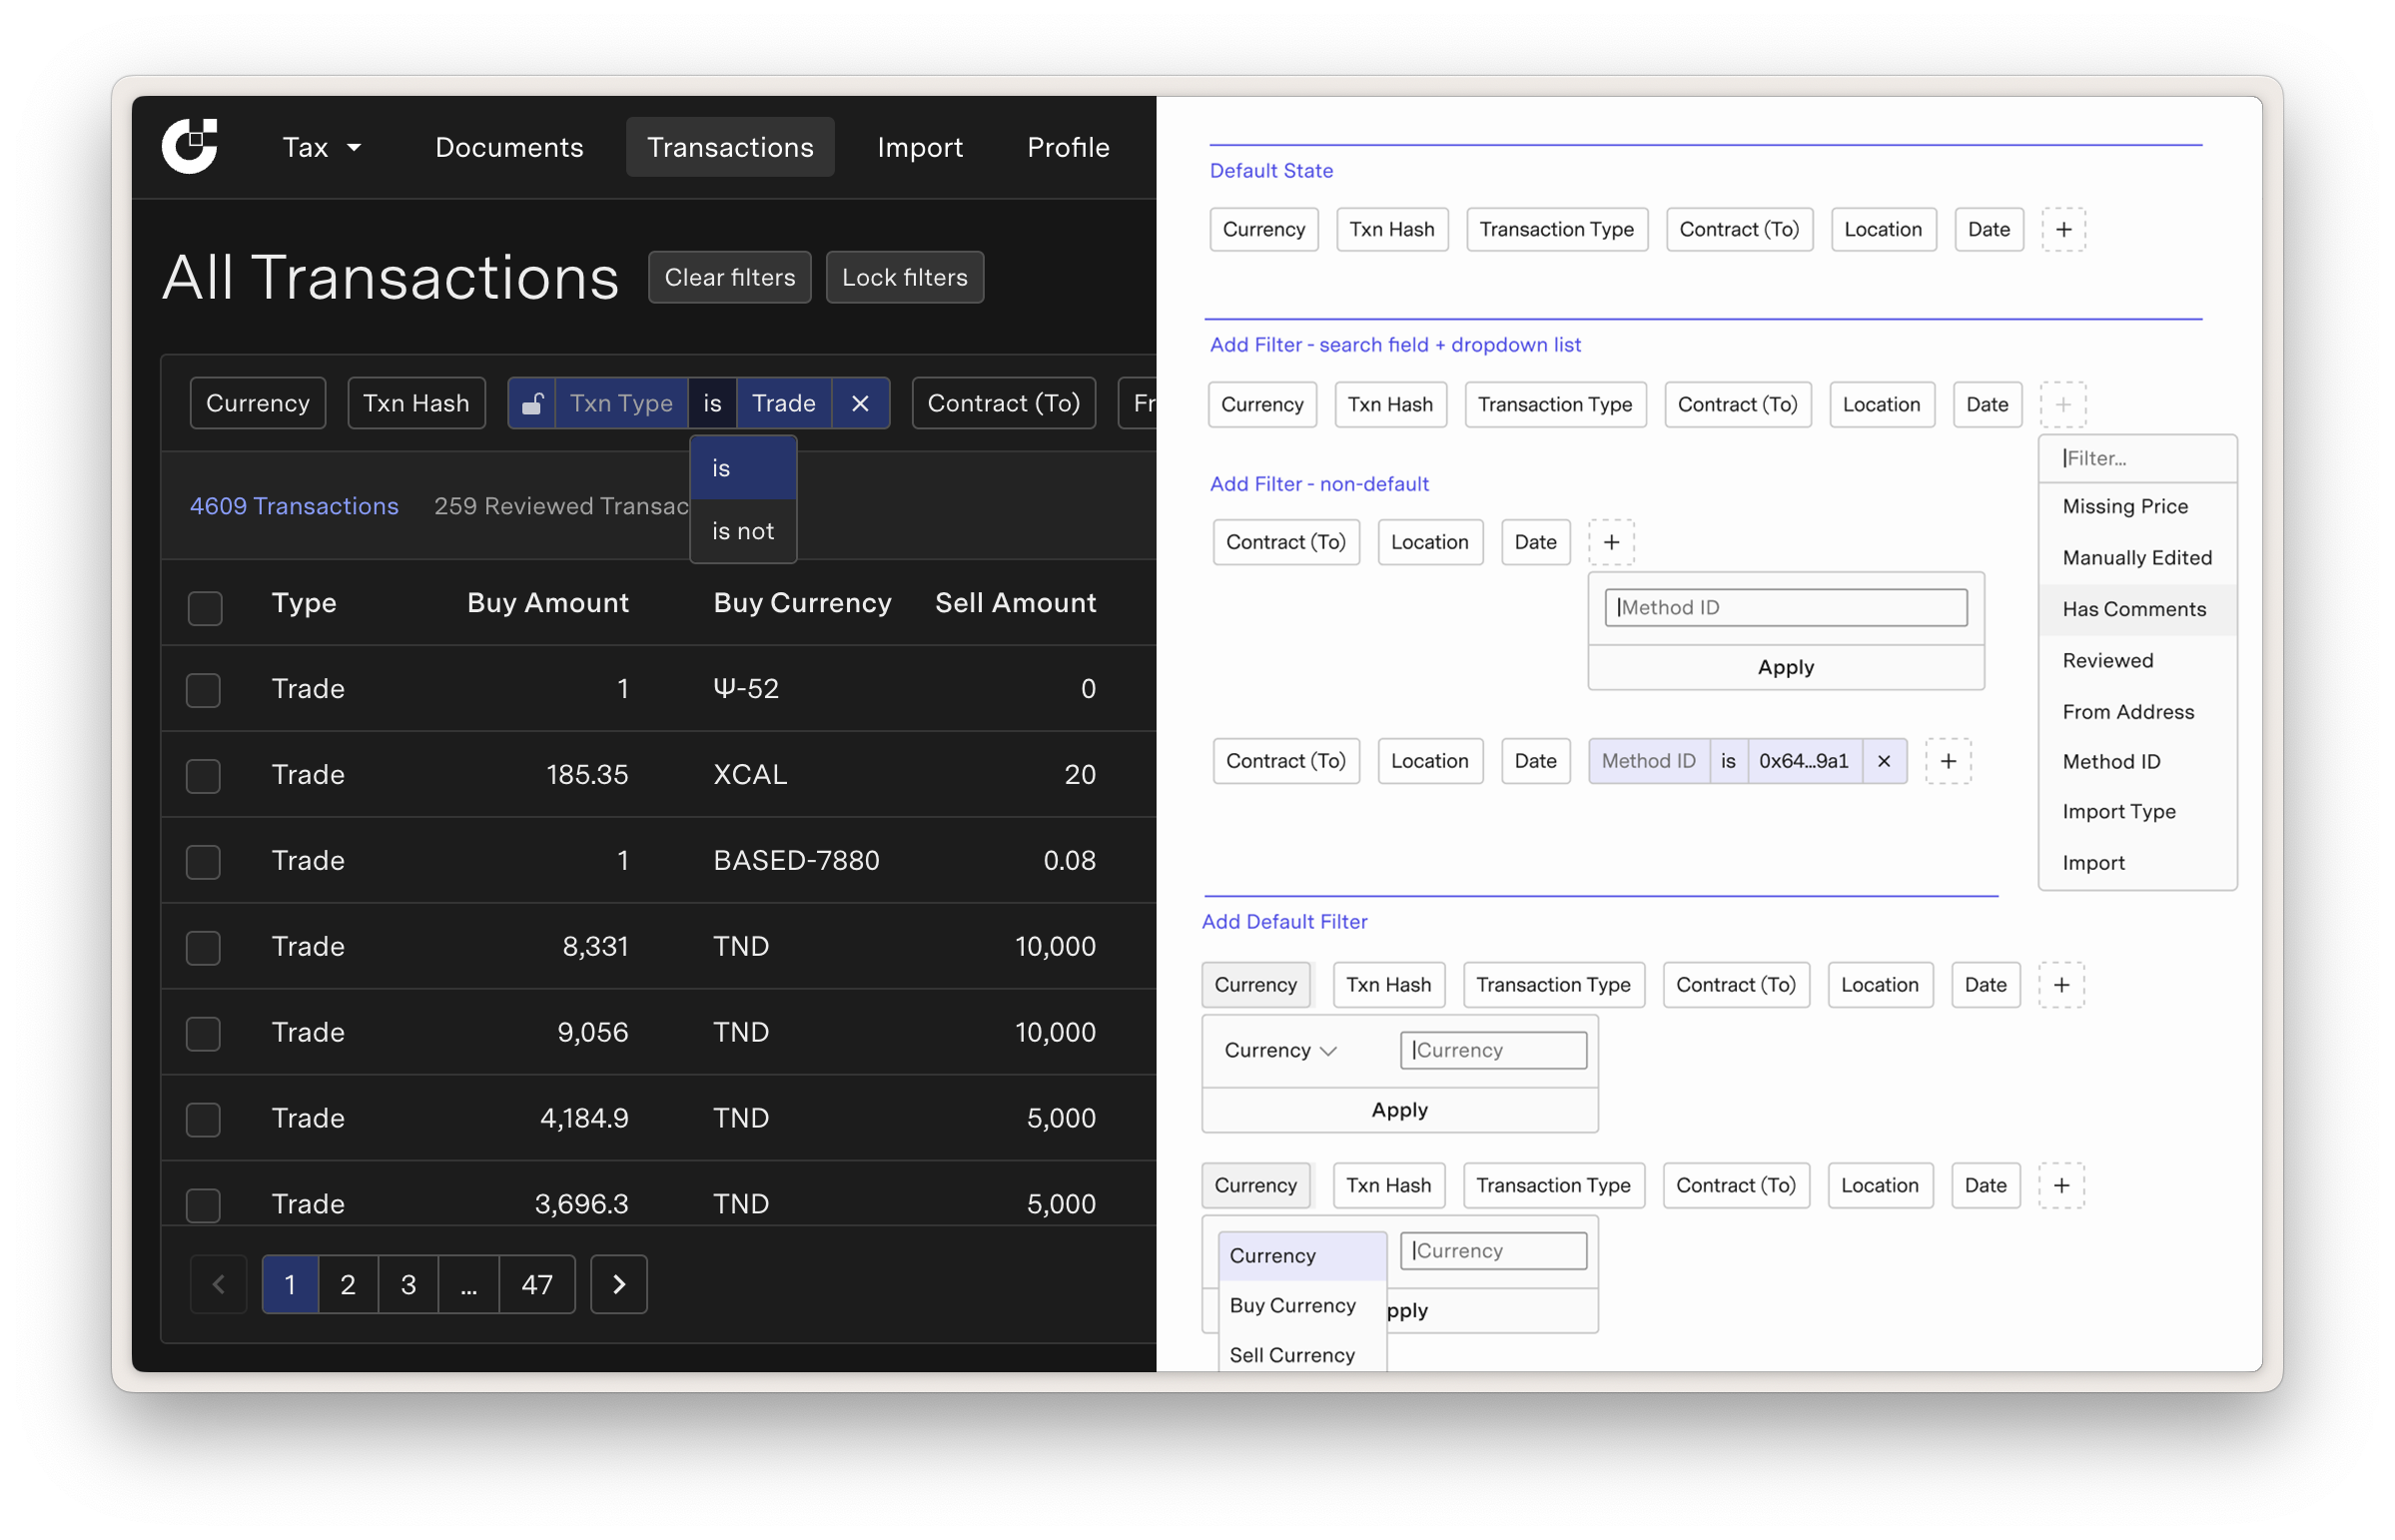Go to next page arrow

(x=619, y=1285)
